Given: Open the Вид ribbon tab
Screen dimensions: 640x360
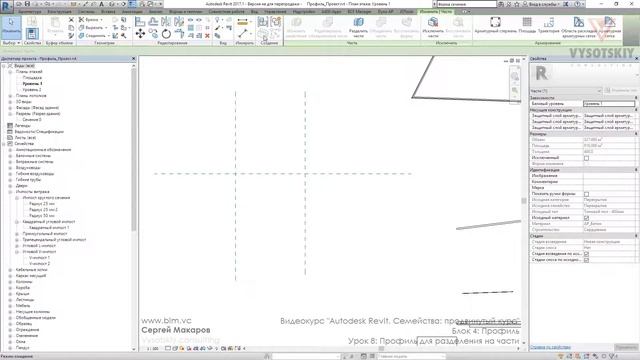Looking at the screenshot, I should click(x=254, y=12).
